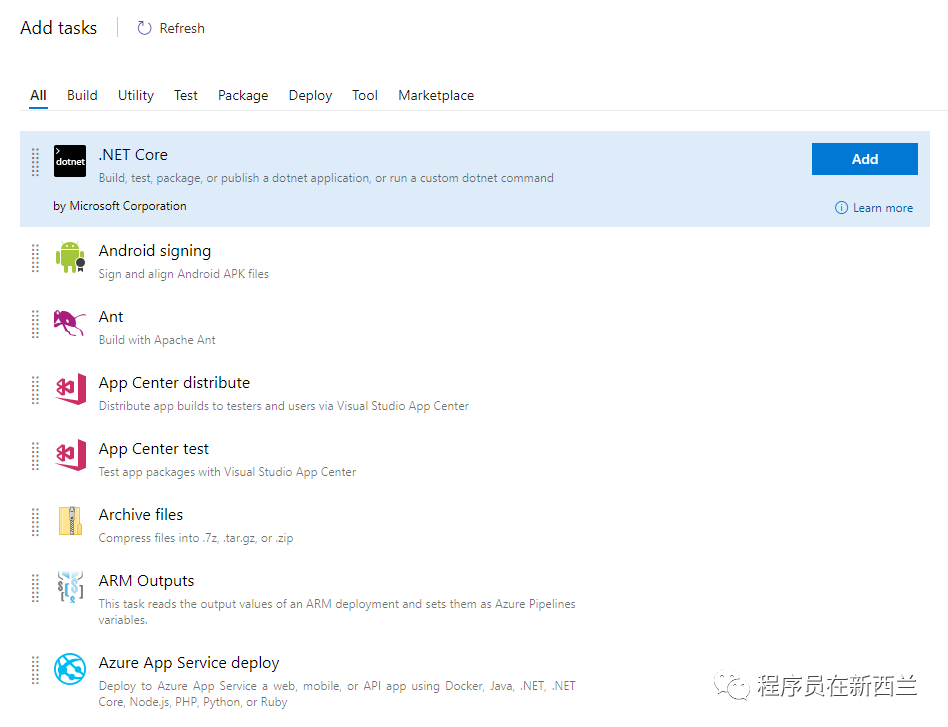
Task: Open the Utility tab
Action: 136,96
